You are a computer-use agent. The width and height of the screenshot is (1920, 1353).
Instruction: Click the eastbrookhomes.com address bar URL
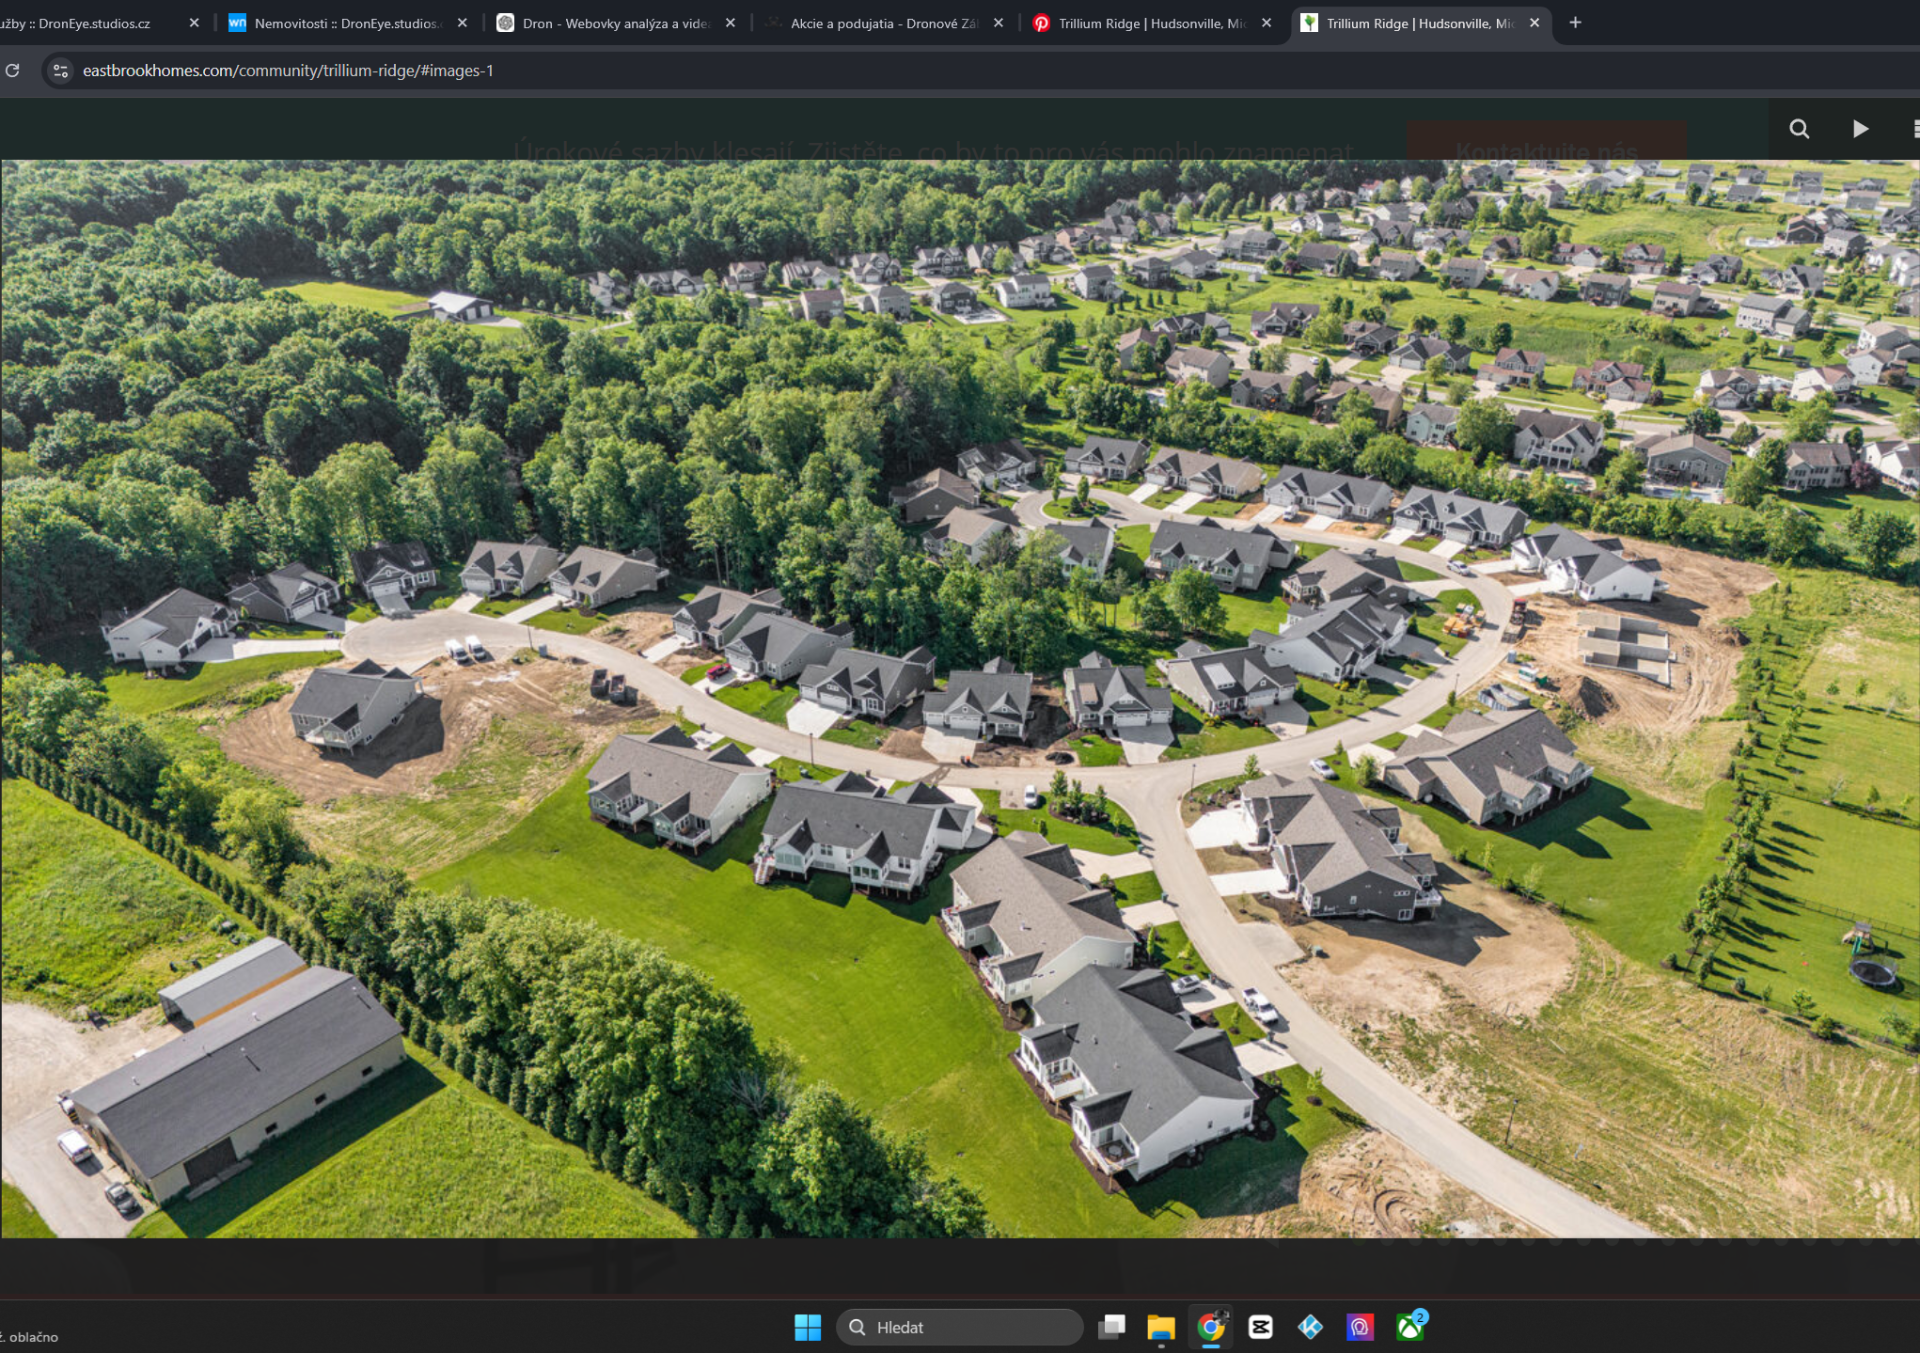[x=288, y=70]
